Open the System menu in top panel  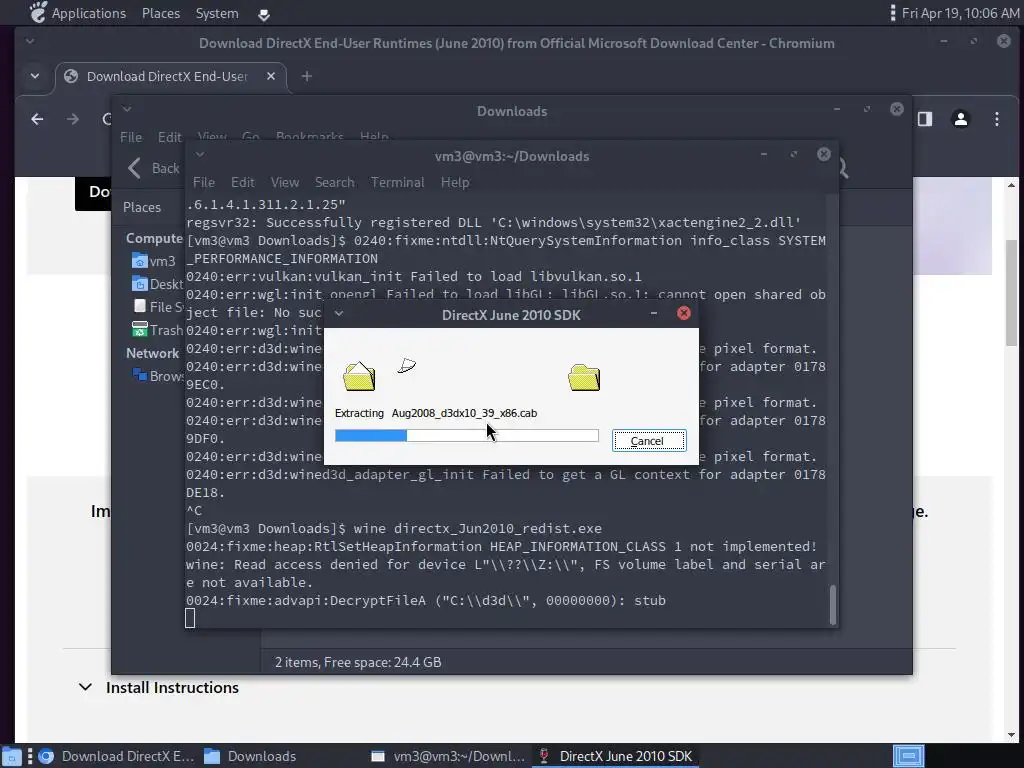click(x=217, y=13)
